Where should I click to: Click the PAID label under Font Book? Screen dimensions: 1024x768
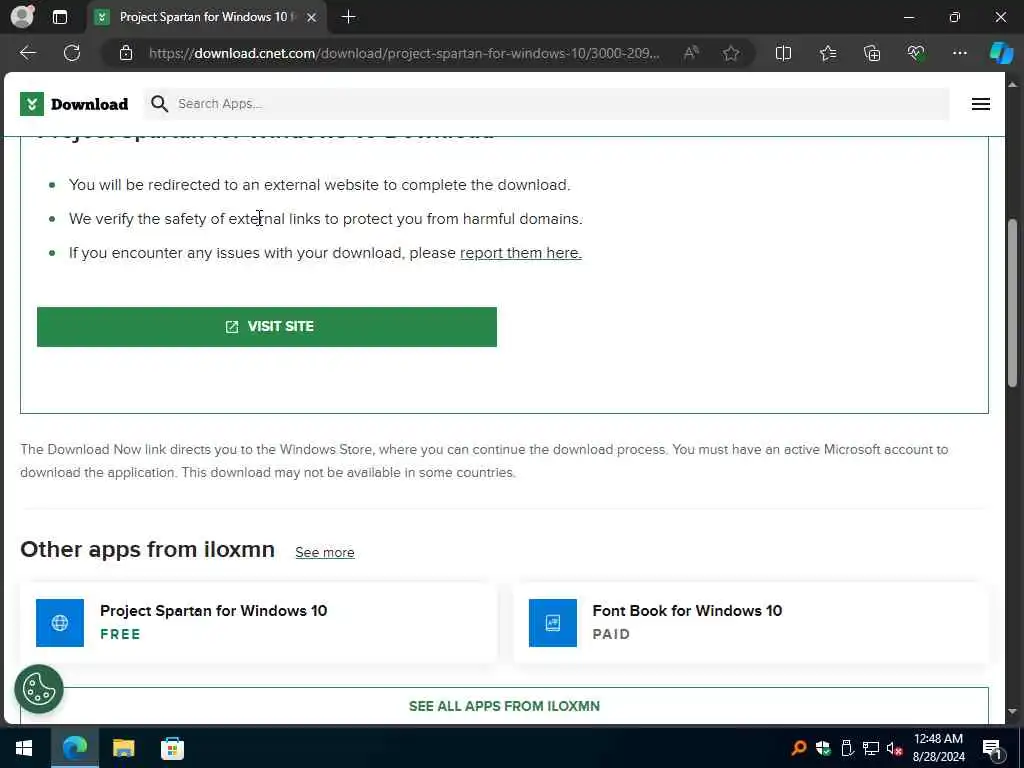coord(611,634)
